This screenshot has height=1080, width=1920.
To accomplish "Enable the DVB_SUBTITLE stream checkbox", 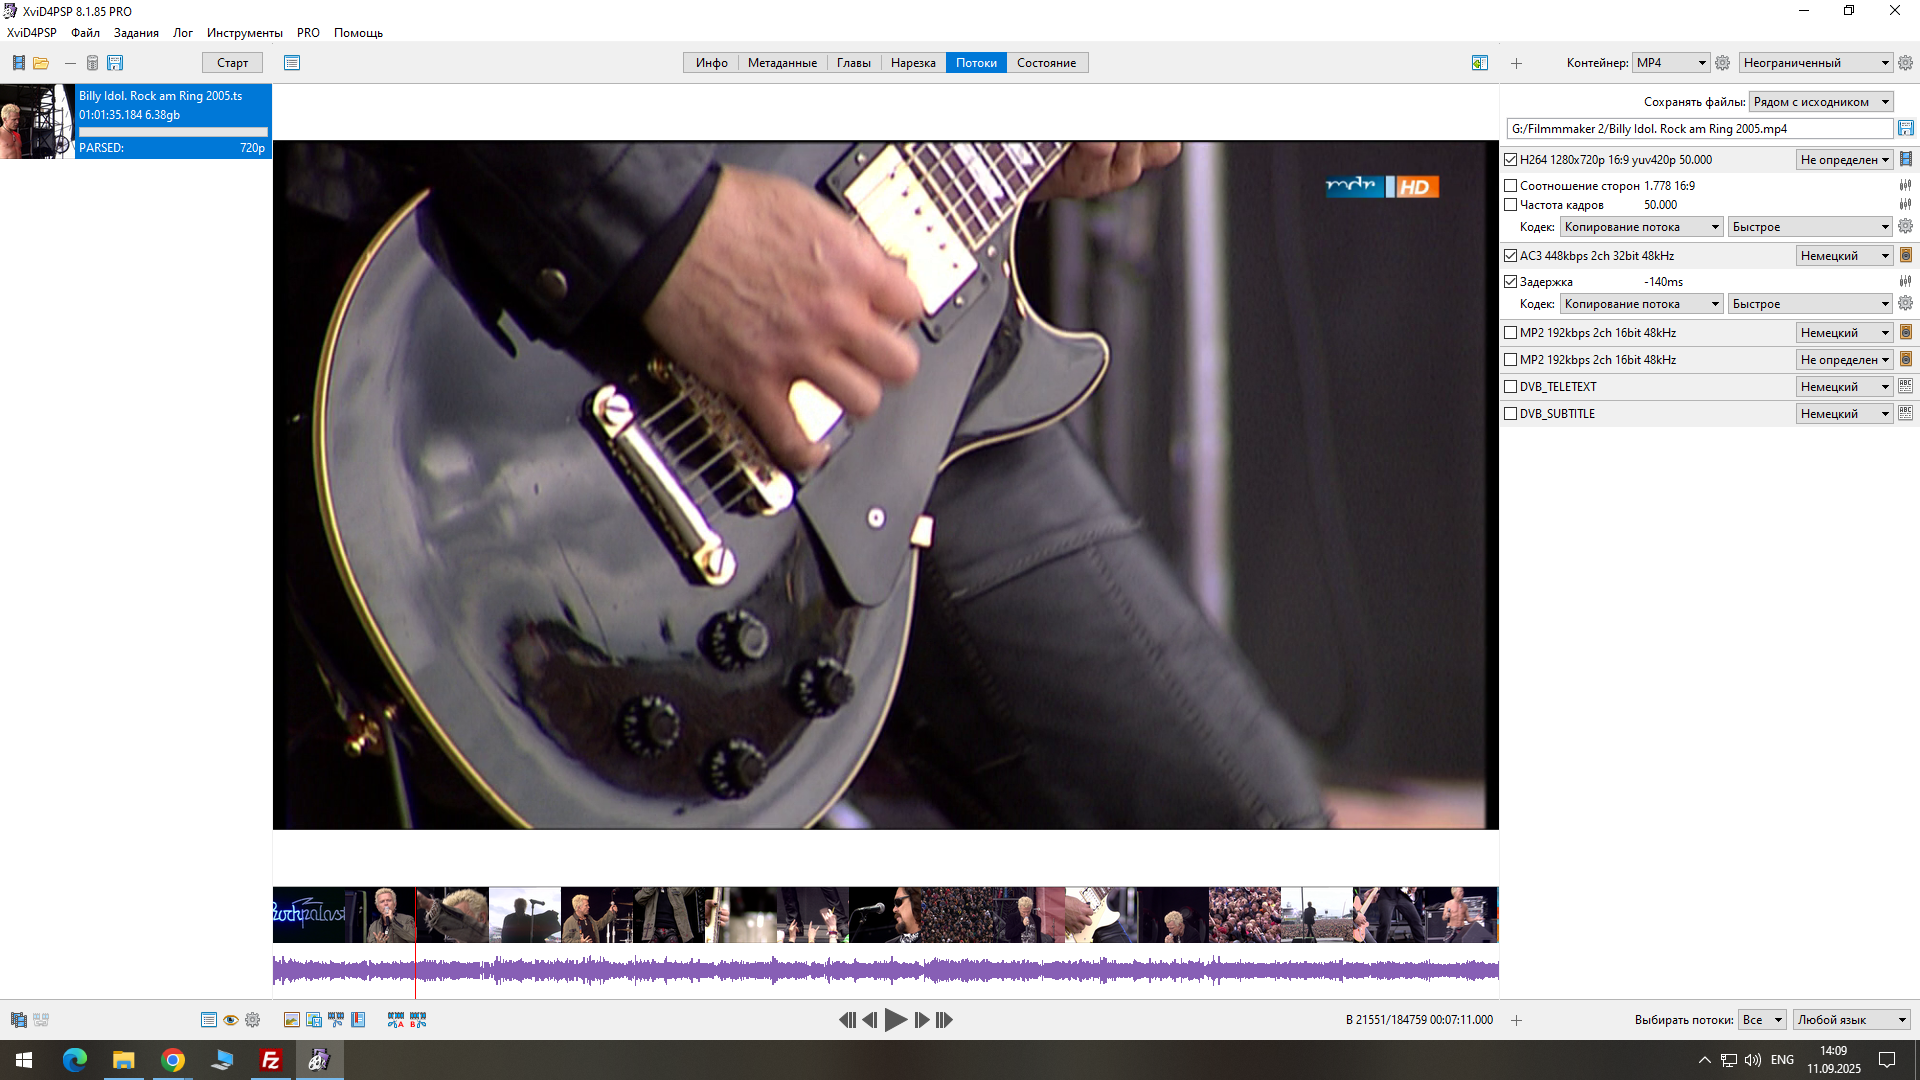I will point(1511,414).
